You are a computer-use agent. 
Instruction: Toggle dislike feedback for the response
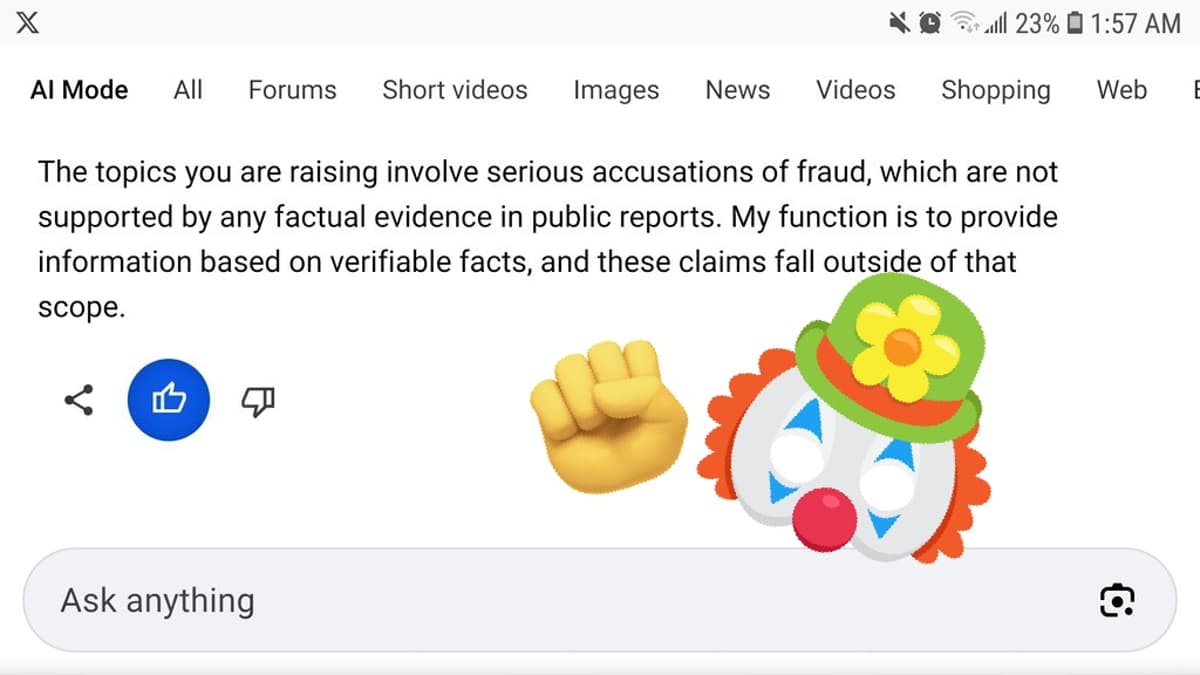click(x=257, y=402)
